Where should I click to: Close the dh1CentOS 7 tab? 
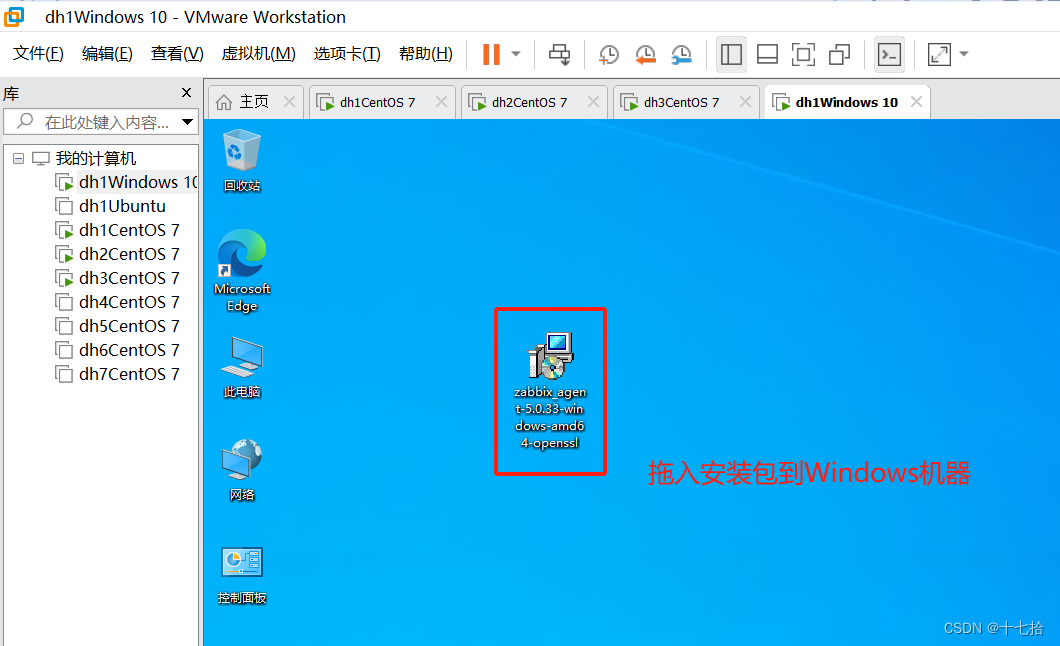point(441,101)
